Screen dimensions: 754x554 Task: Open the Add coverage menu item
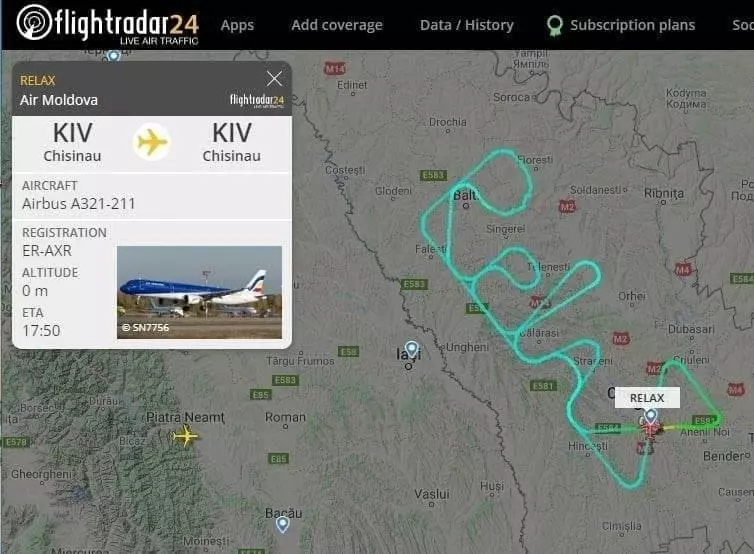pyautogui.click(x=337, y=25)
